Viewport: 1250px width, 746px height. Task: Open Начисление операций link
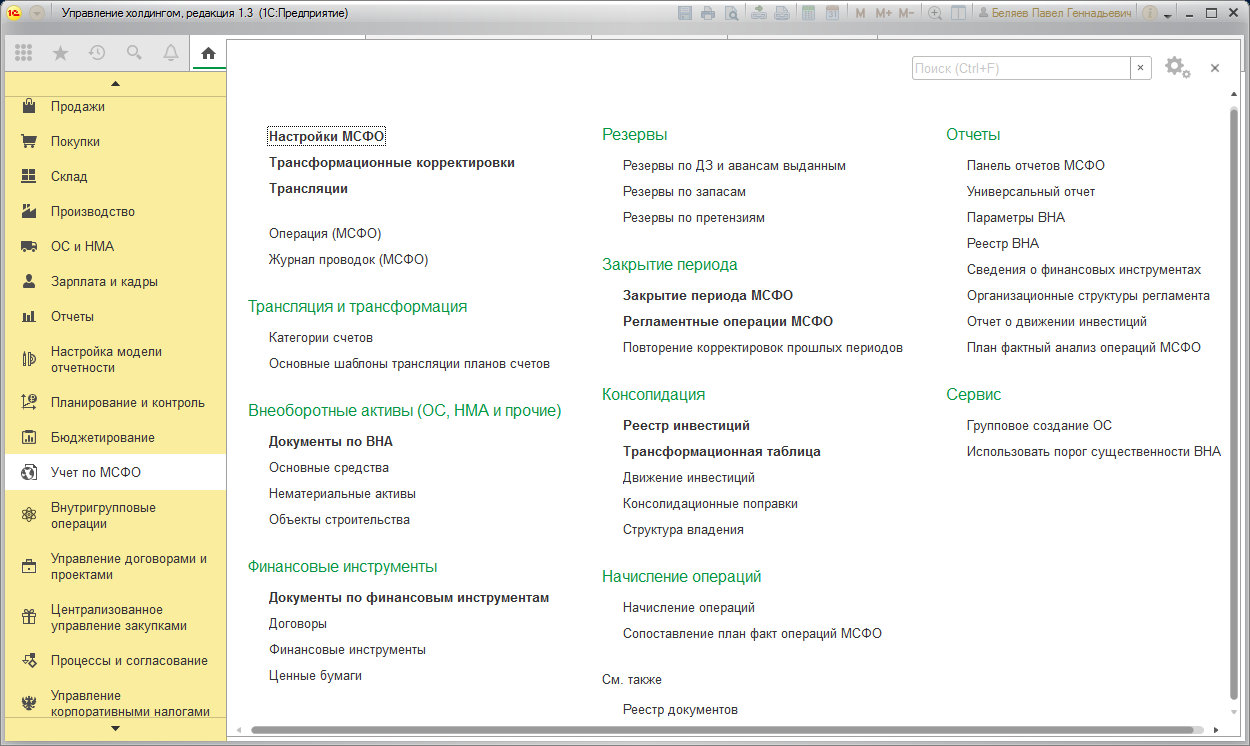point(689,608)
